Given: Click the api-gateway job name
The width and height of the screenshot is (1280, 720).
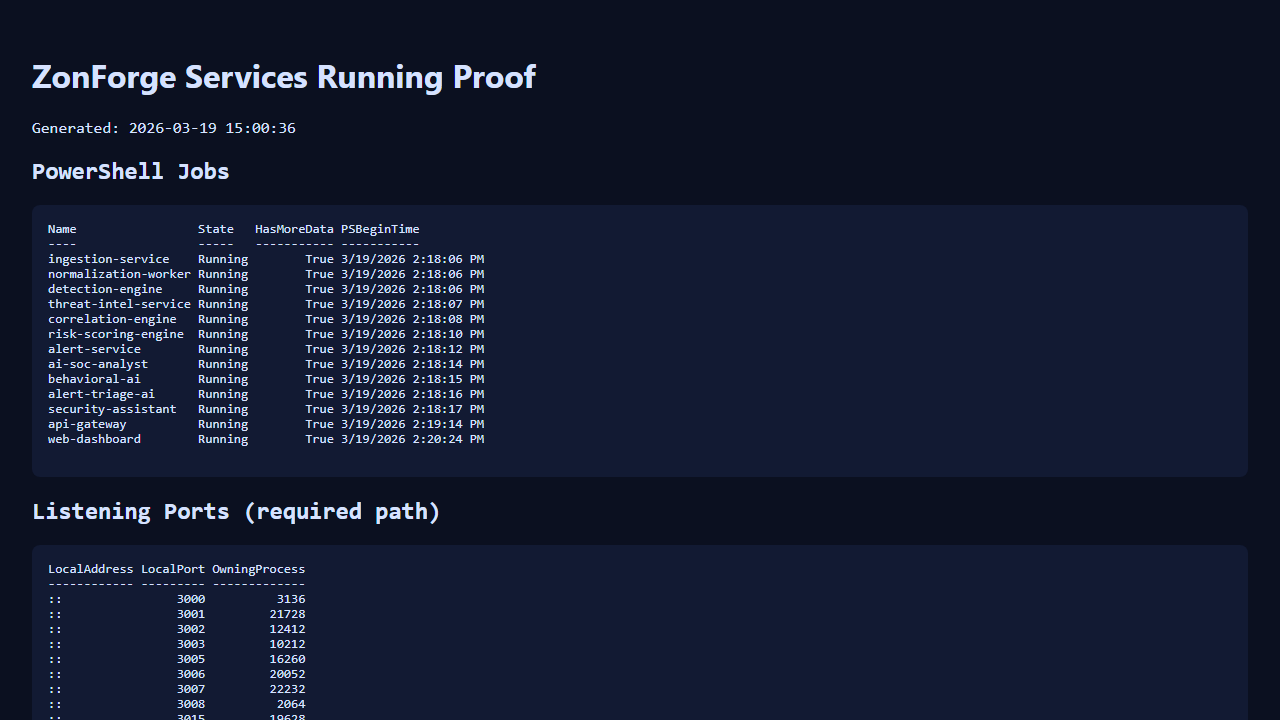Looking at the screenshot, I should point(87,424).
